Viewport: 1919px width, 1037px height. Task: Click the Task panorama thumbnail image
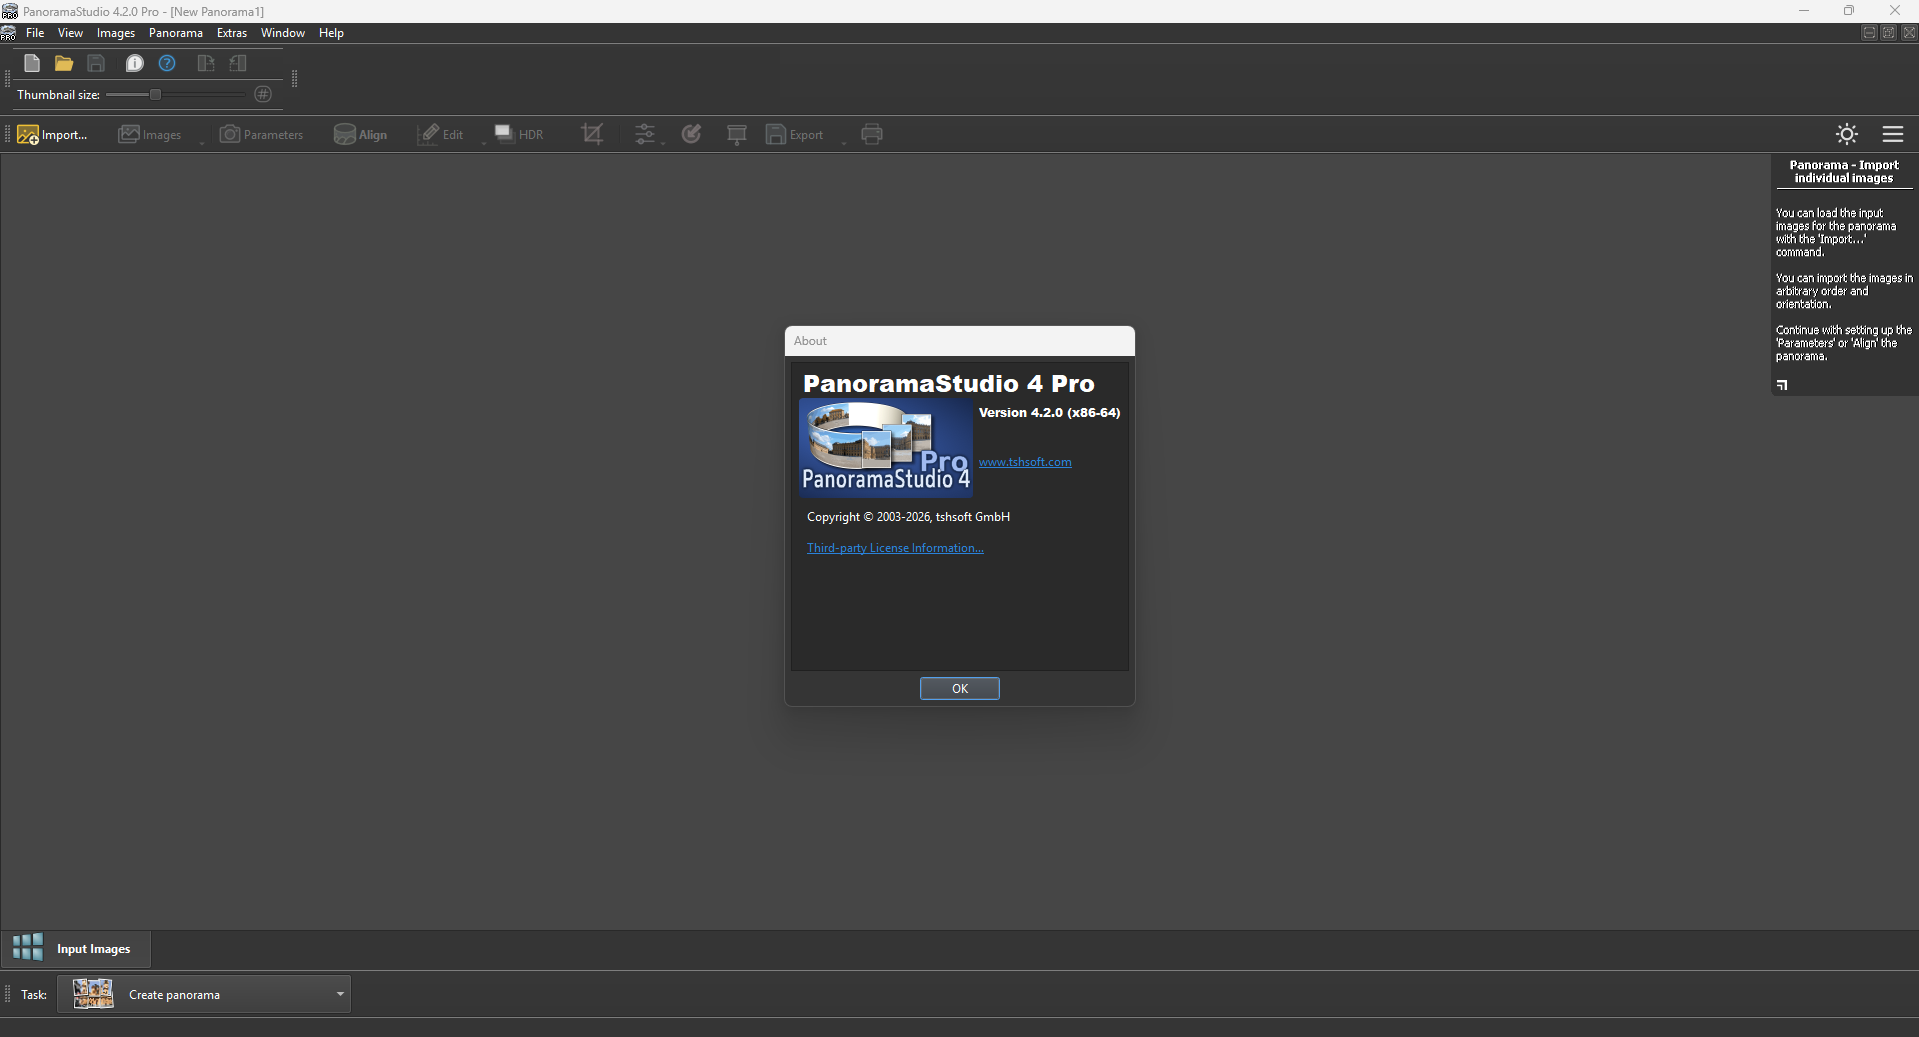[93, 994]
